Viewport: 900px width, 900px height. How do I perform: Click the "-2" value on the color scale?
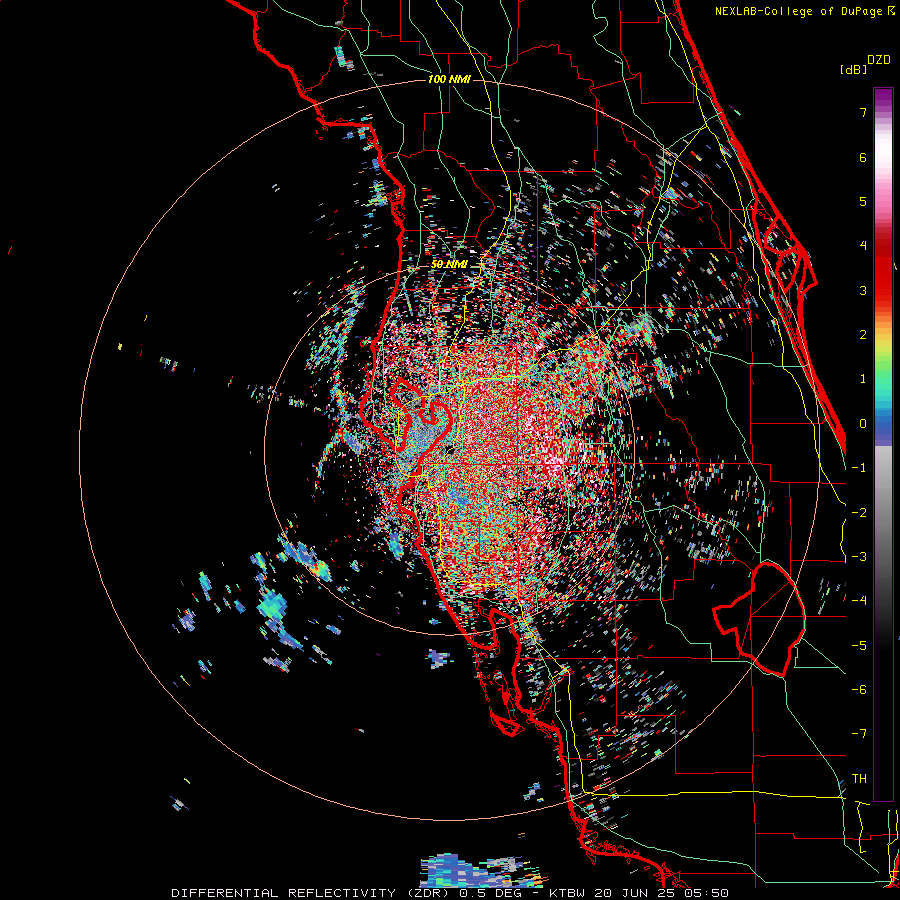pyautogui.click(x=859, y=512)
